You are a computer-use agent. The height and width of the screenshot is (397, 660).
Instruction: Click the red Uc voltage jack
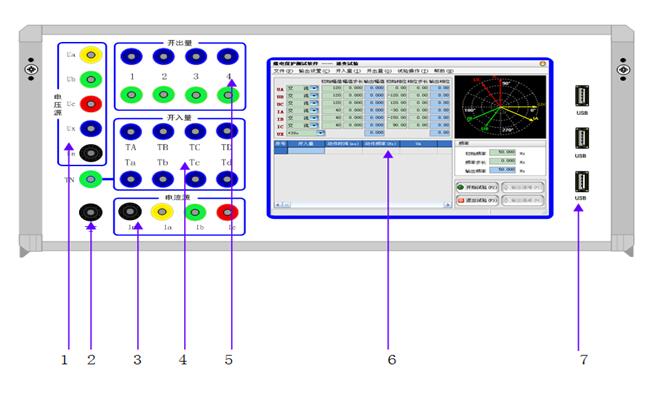(x=91, y=104)
